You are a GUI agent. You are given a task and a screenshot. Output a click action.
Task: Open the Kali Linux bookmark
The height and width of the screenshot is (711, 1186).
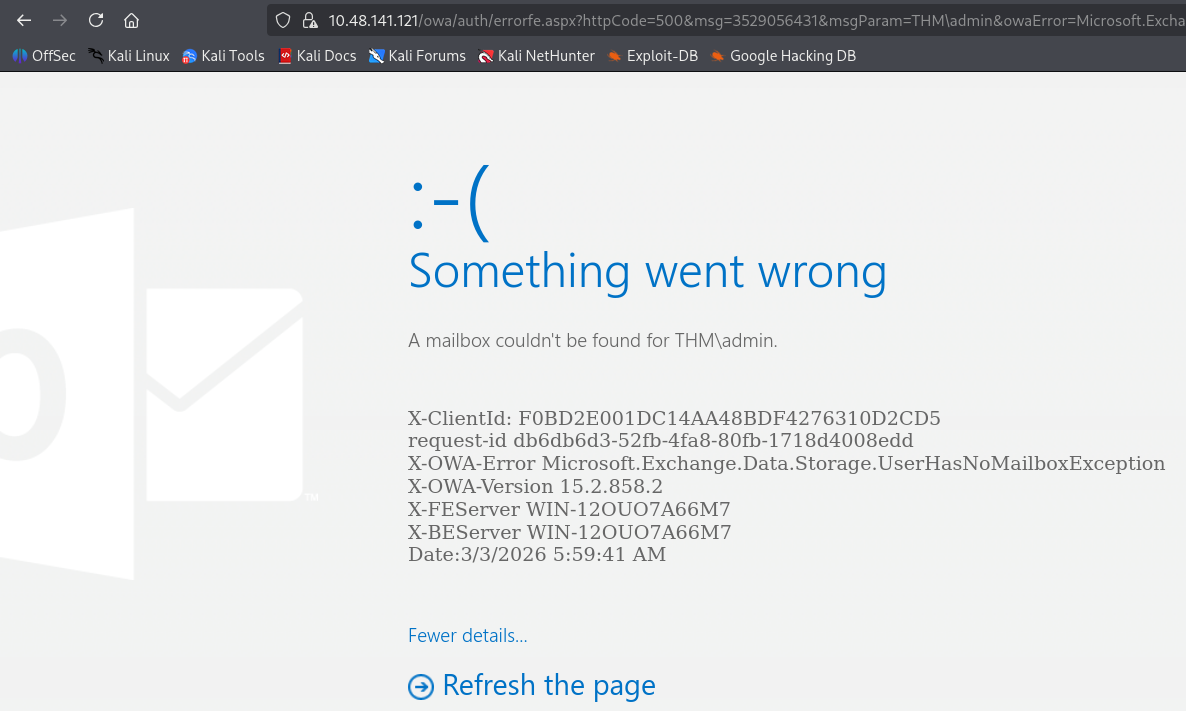(x=129, y=56)
